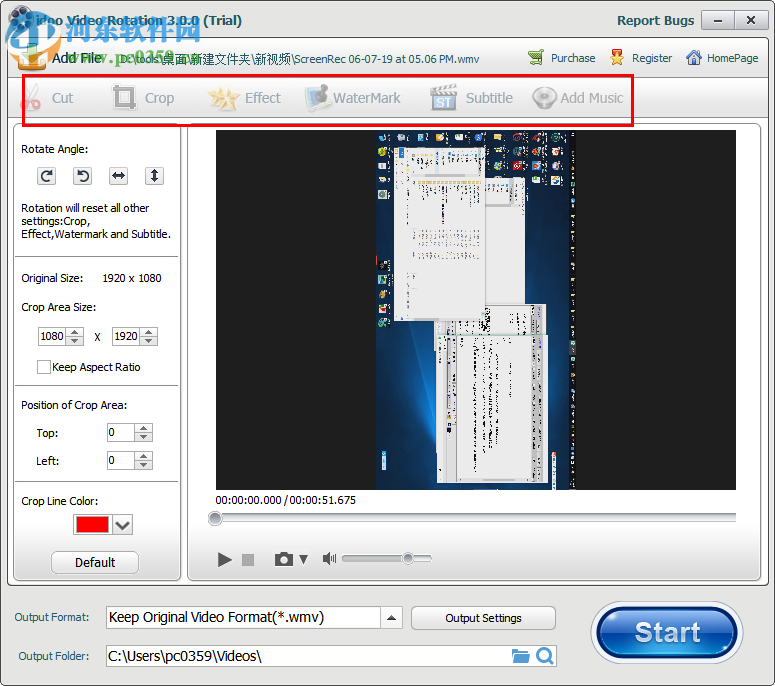Viewport: 775px width, 686px height.
Task: Click the Purchase link
Action: point(561,58)
